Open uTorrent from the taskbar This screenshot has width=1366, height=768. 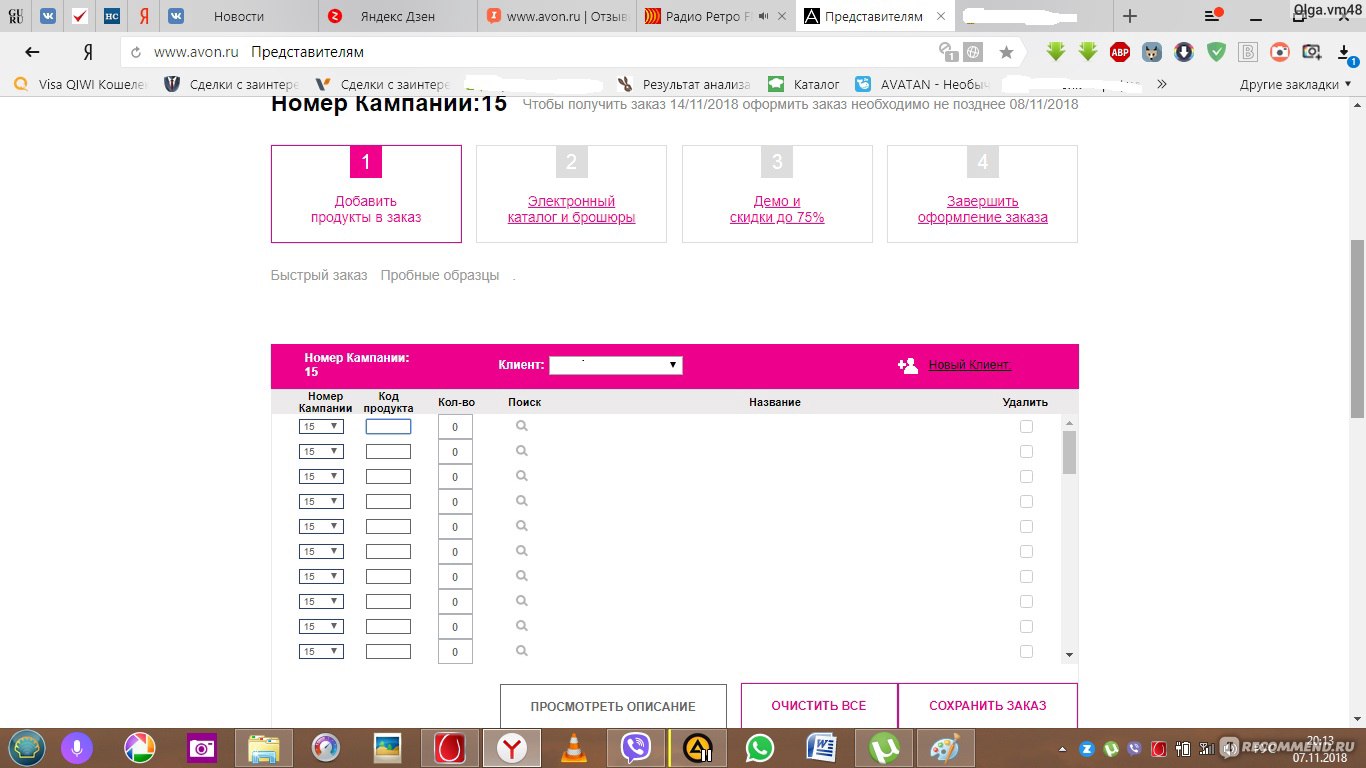pos(884,747)
